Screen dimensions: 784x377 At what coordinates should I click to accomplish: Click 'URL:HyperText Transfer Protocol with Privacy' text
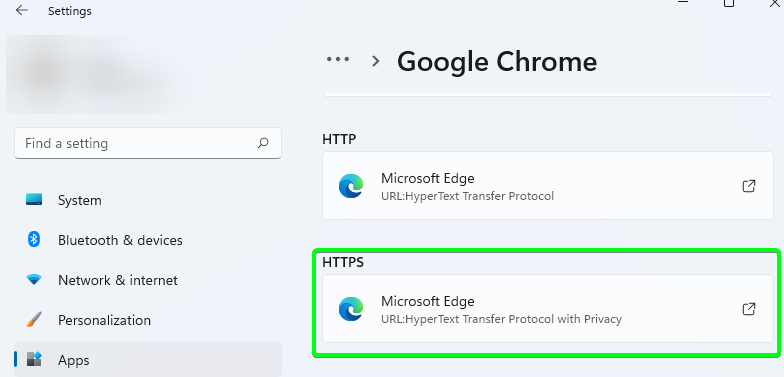(502, 319)
